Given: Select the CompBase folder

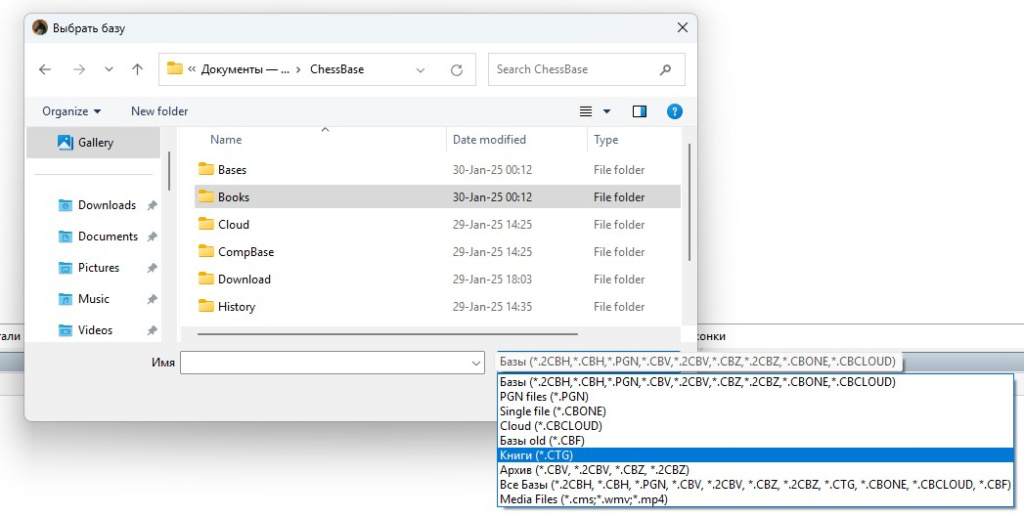Looking at the screenshot, I should pos(438,252).
